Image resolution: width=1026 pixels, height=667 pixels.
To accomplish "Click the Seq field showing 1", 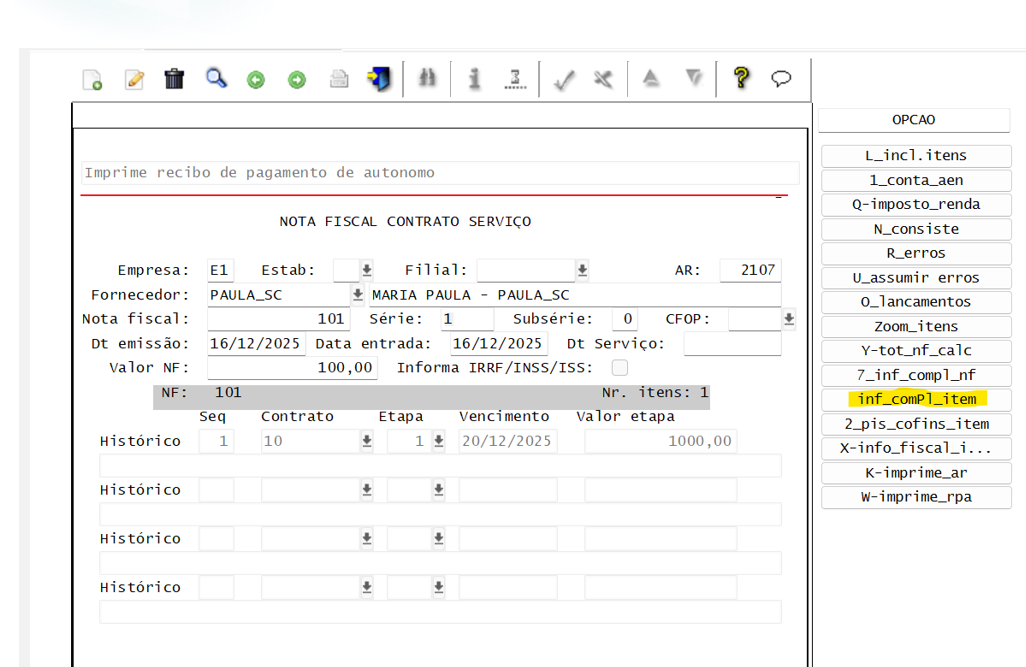I will click(x=216, y=441).
